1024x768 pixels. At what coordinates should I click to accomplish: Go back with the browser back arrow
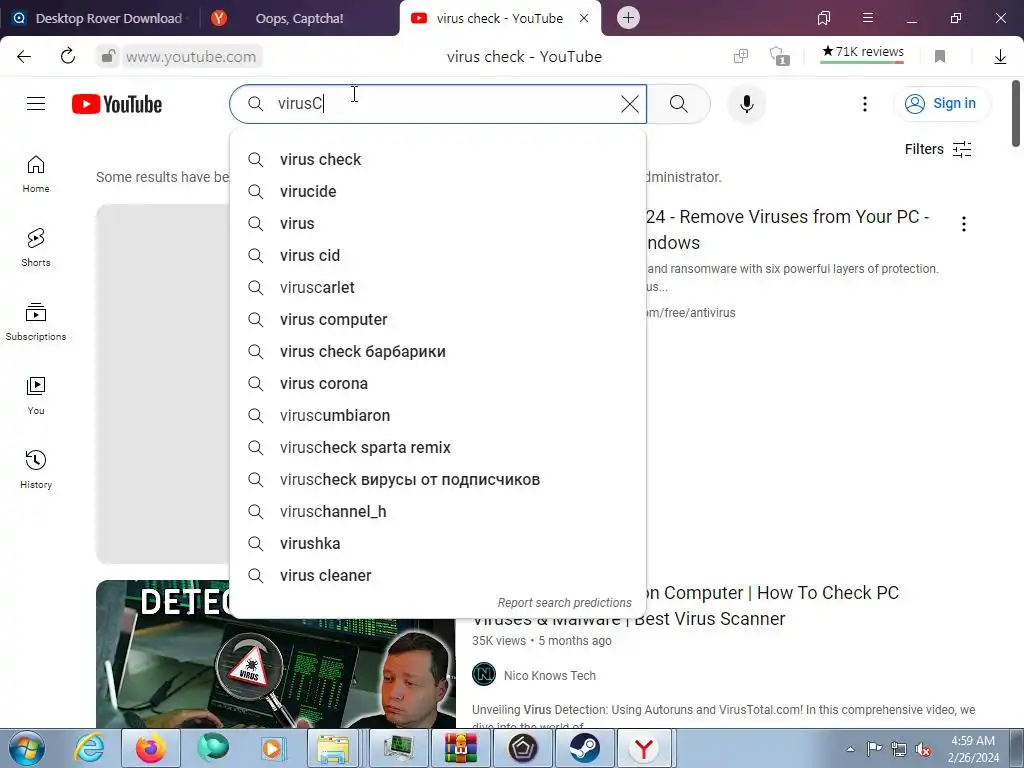(x=24, y=56)
